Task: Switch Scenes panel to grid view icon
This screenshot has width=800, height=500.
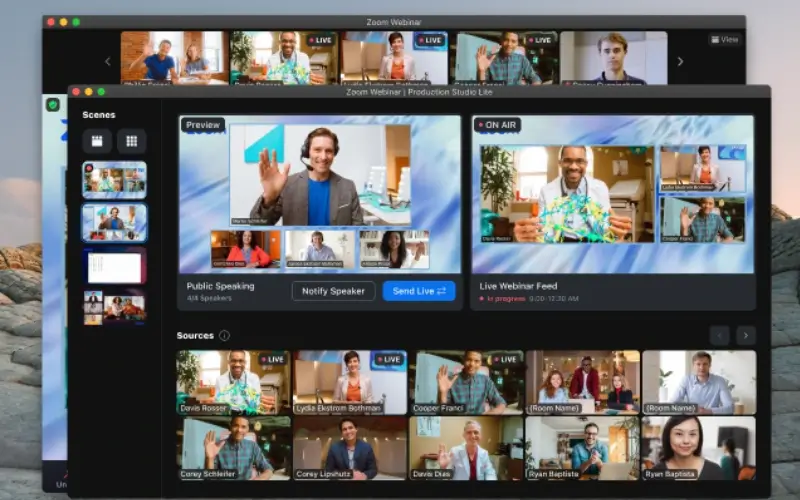Action: (x=132, y=141)
